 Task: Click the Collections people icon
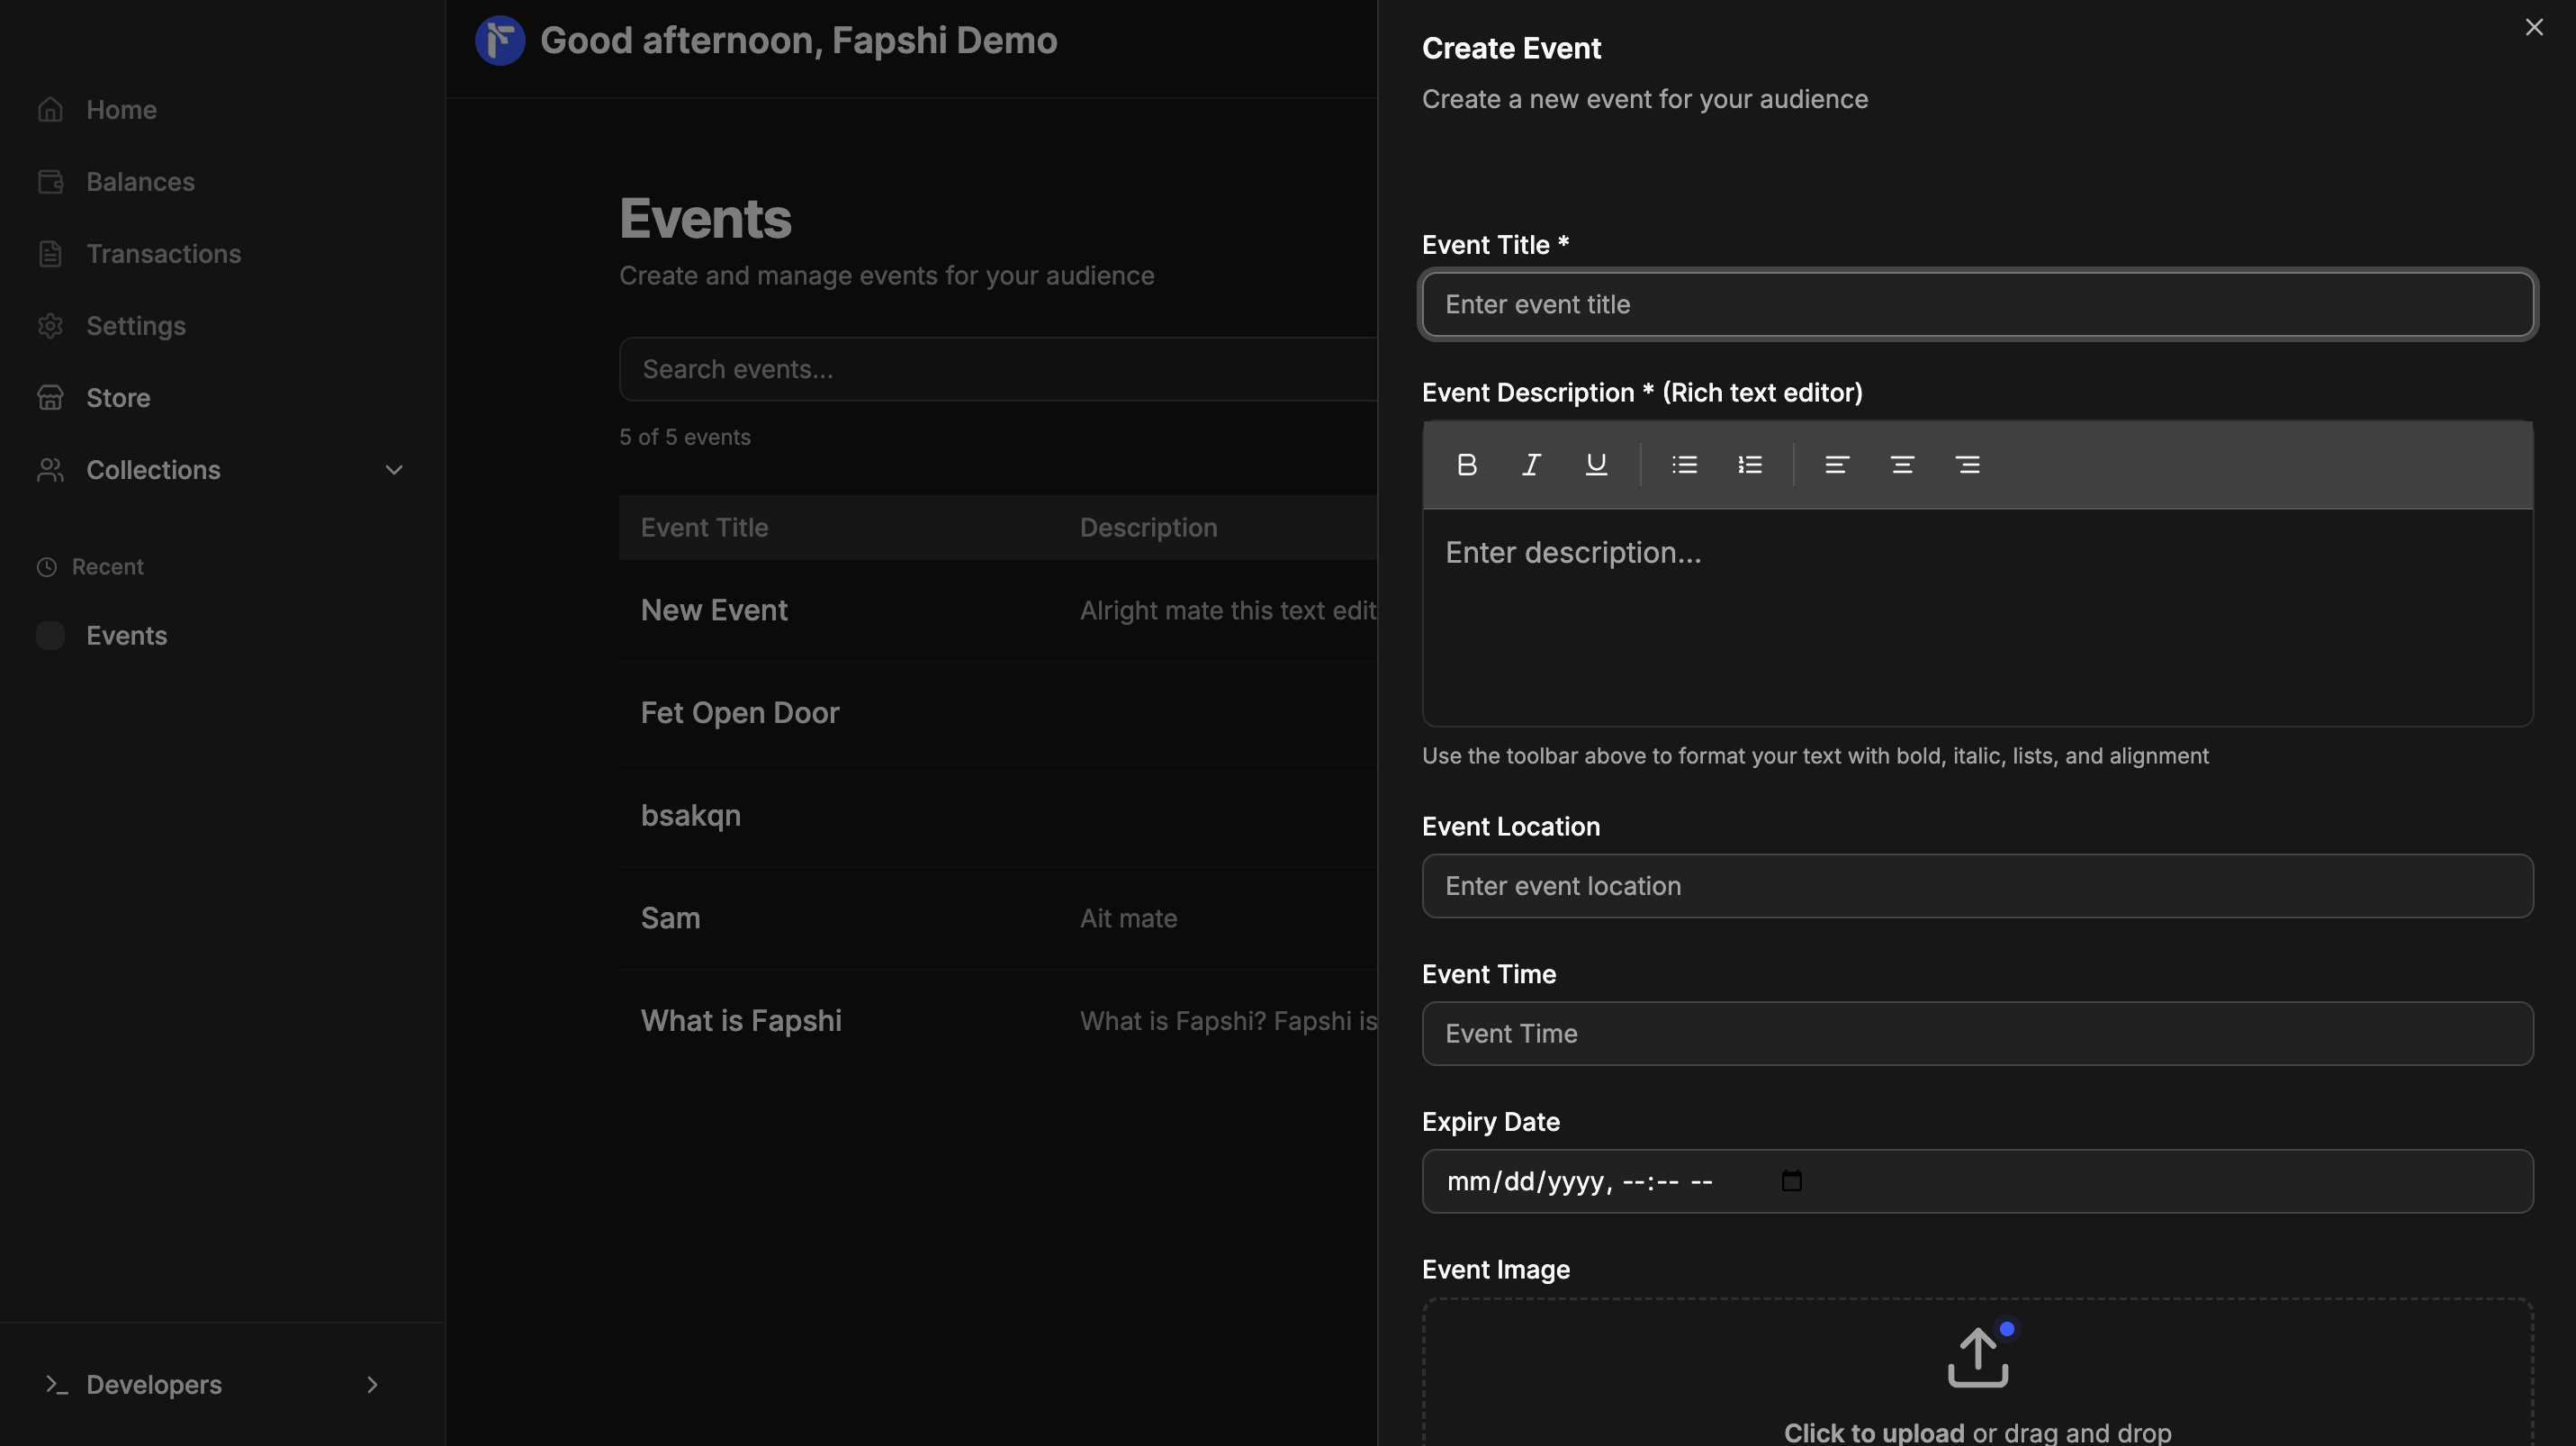pos(50,470)
